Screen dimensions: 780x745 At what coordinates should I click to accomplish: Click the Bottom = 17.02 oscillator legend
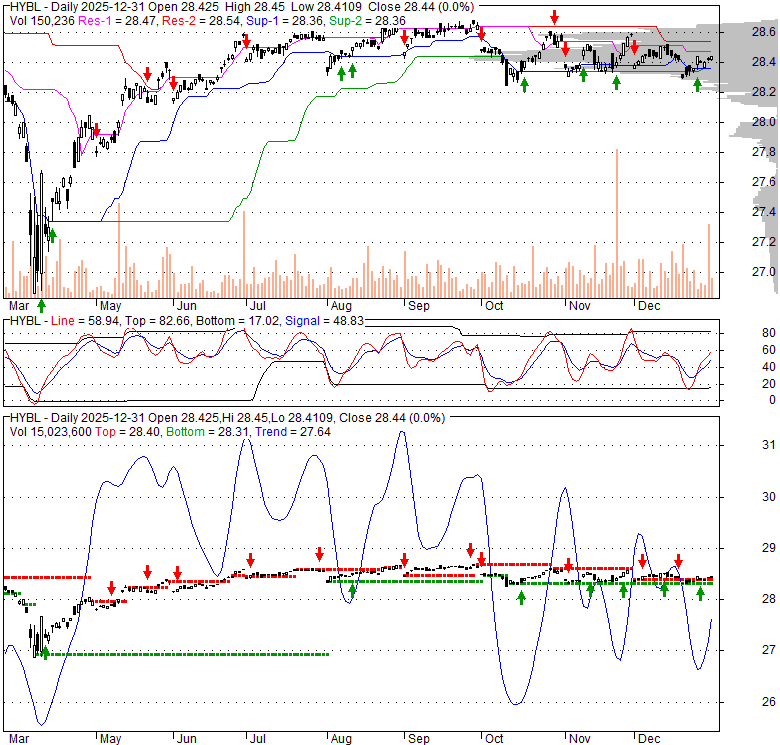click(x=238, y=321)
